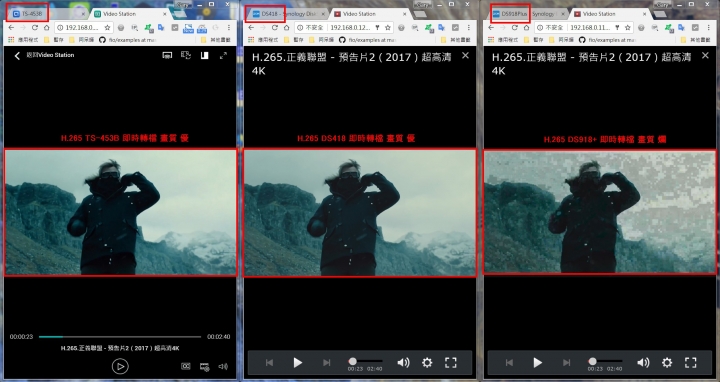
Task: Close the DS918+ video player overlay
Action: (705, 56)
